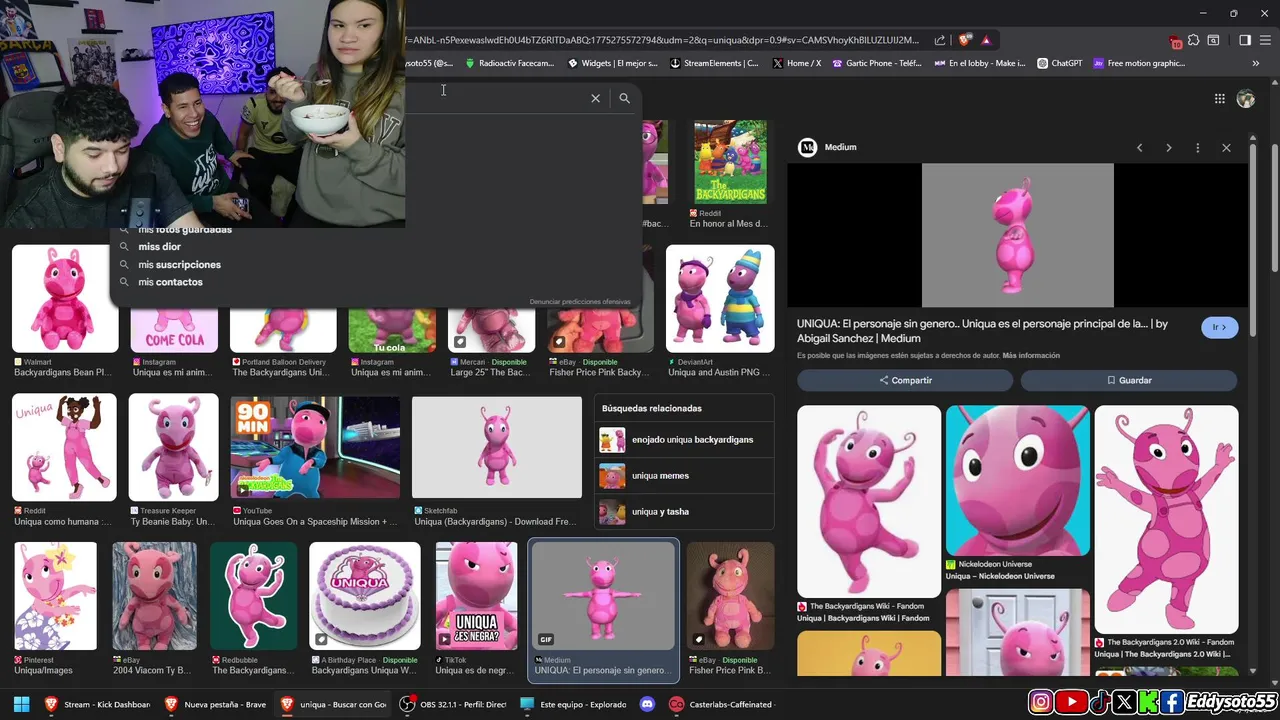Viewport: 1280px width, 720px height.
Task: Open Widgets | El mejor s... bookmark
Action: 613,63
